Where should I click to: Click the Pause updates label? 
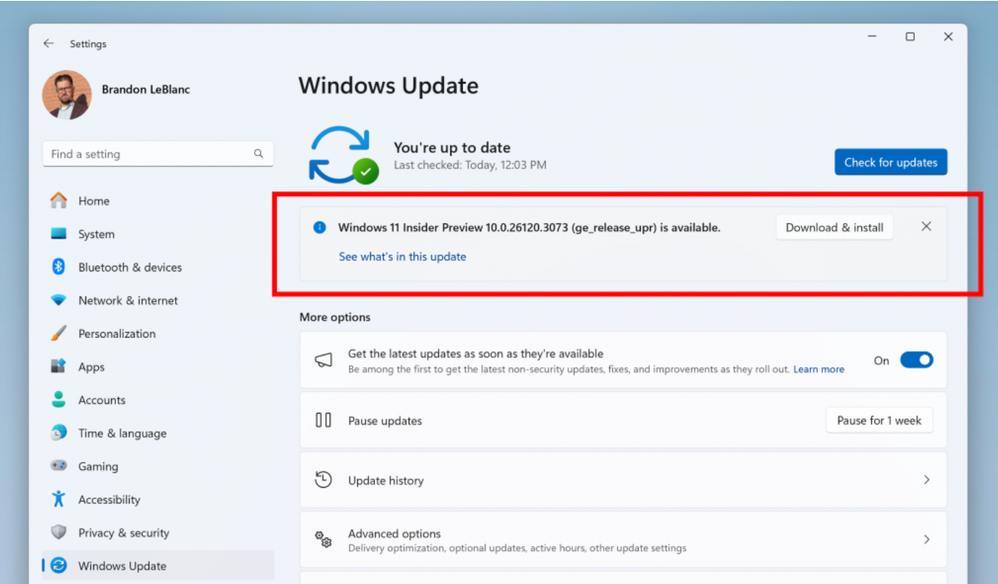[385, 421]
